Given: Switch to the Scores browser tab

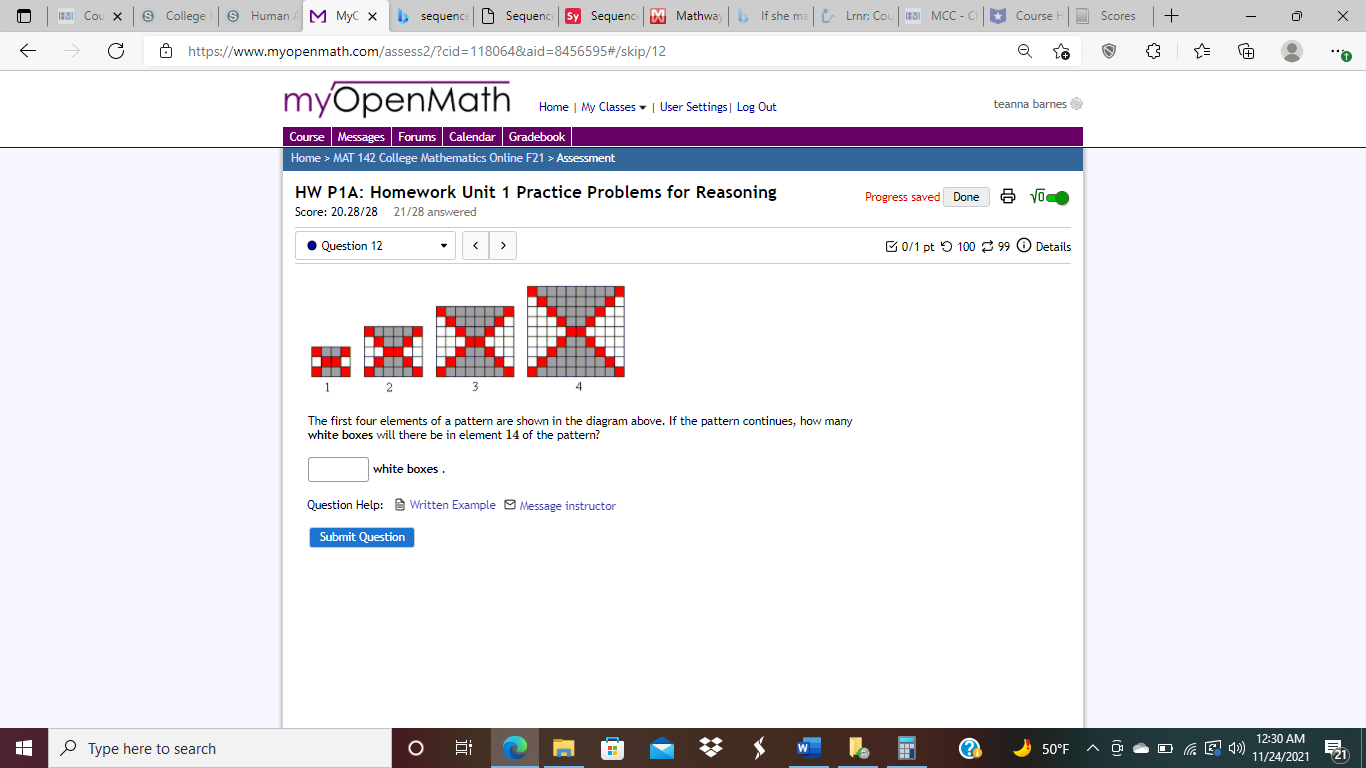Looking at the screenshot, I should pyautogui.click(x=1111, y=16).
